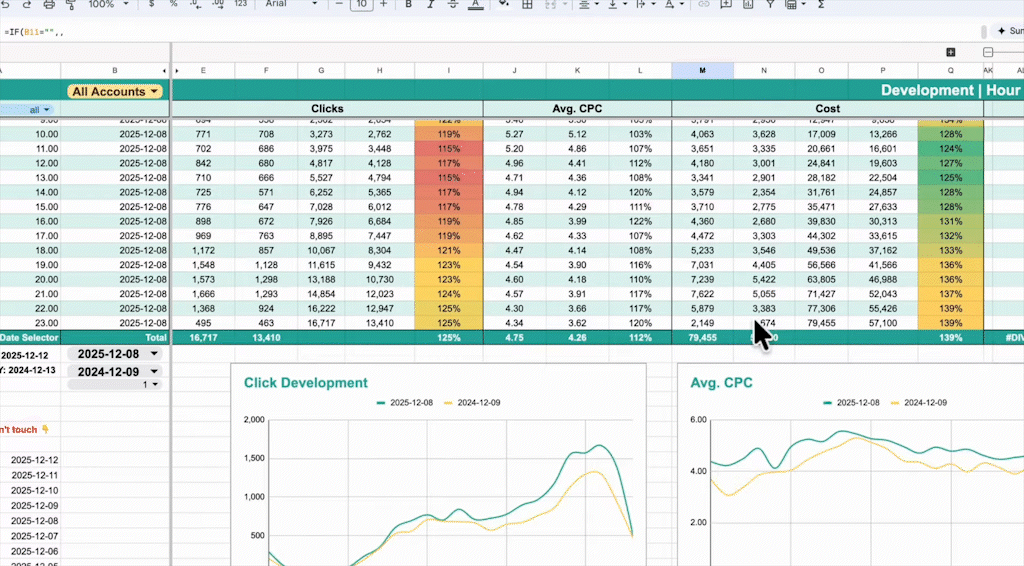1024x566 pixels.
Task: Toggle strikethrough formatting
Action: click(x=452, y=4)
